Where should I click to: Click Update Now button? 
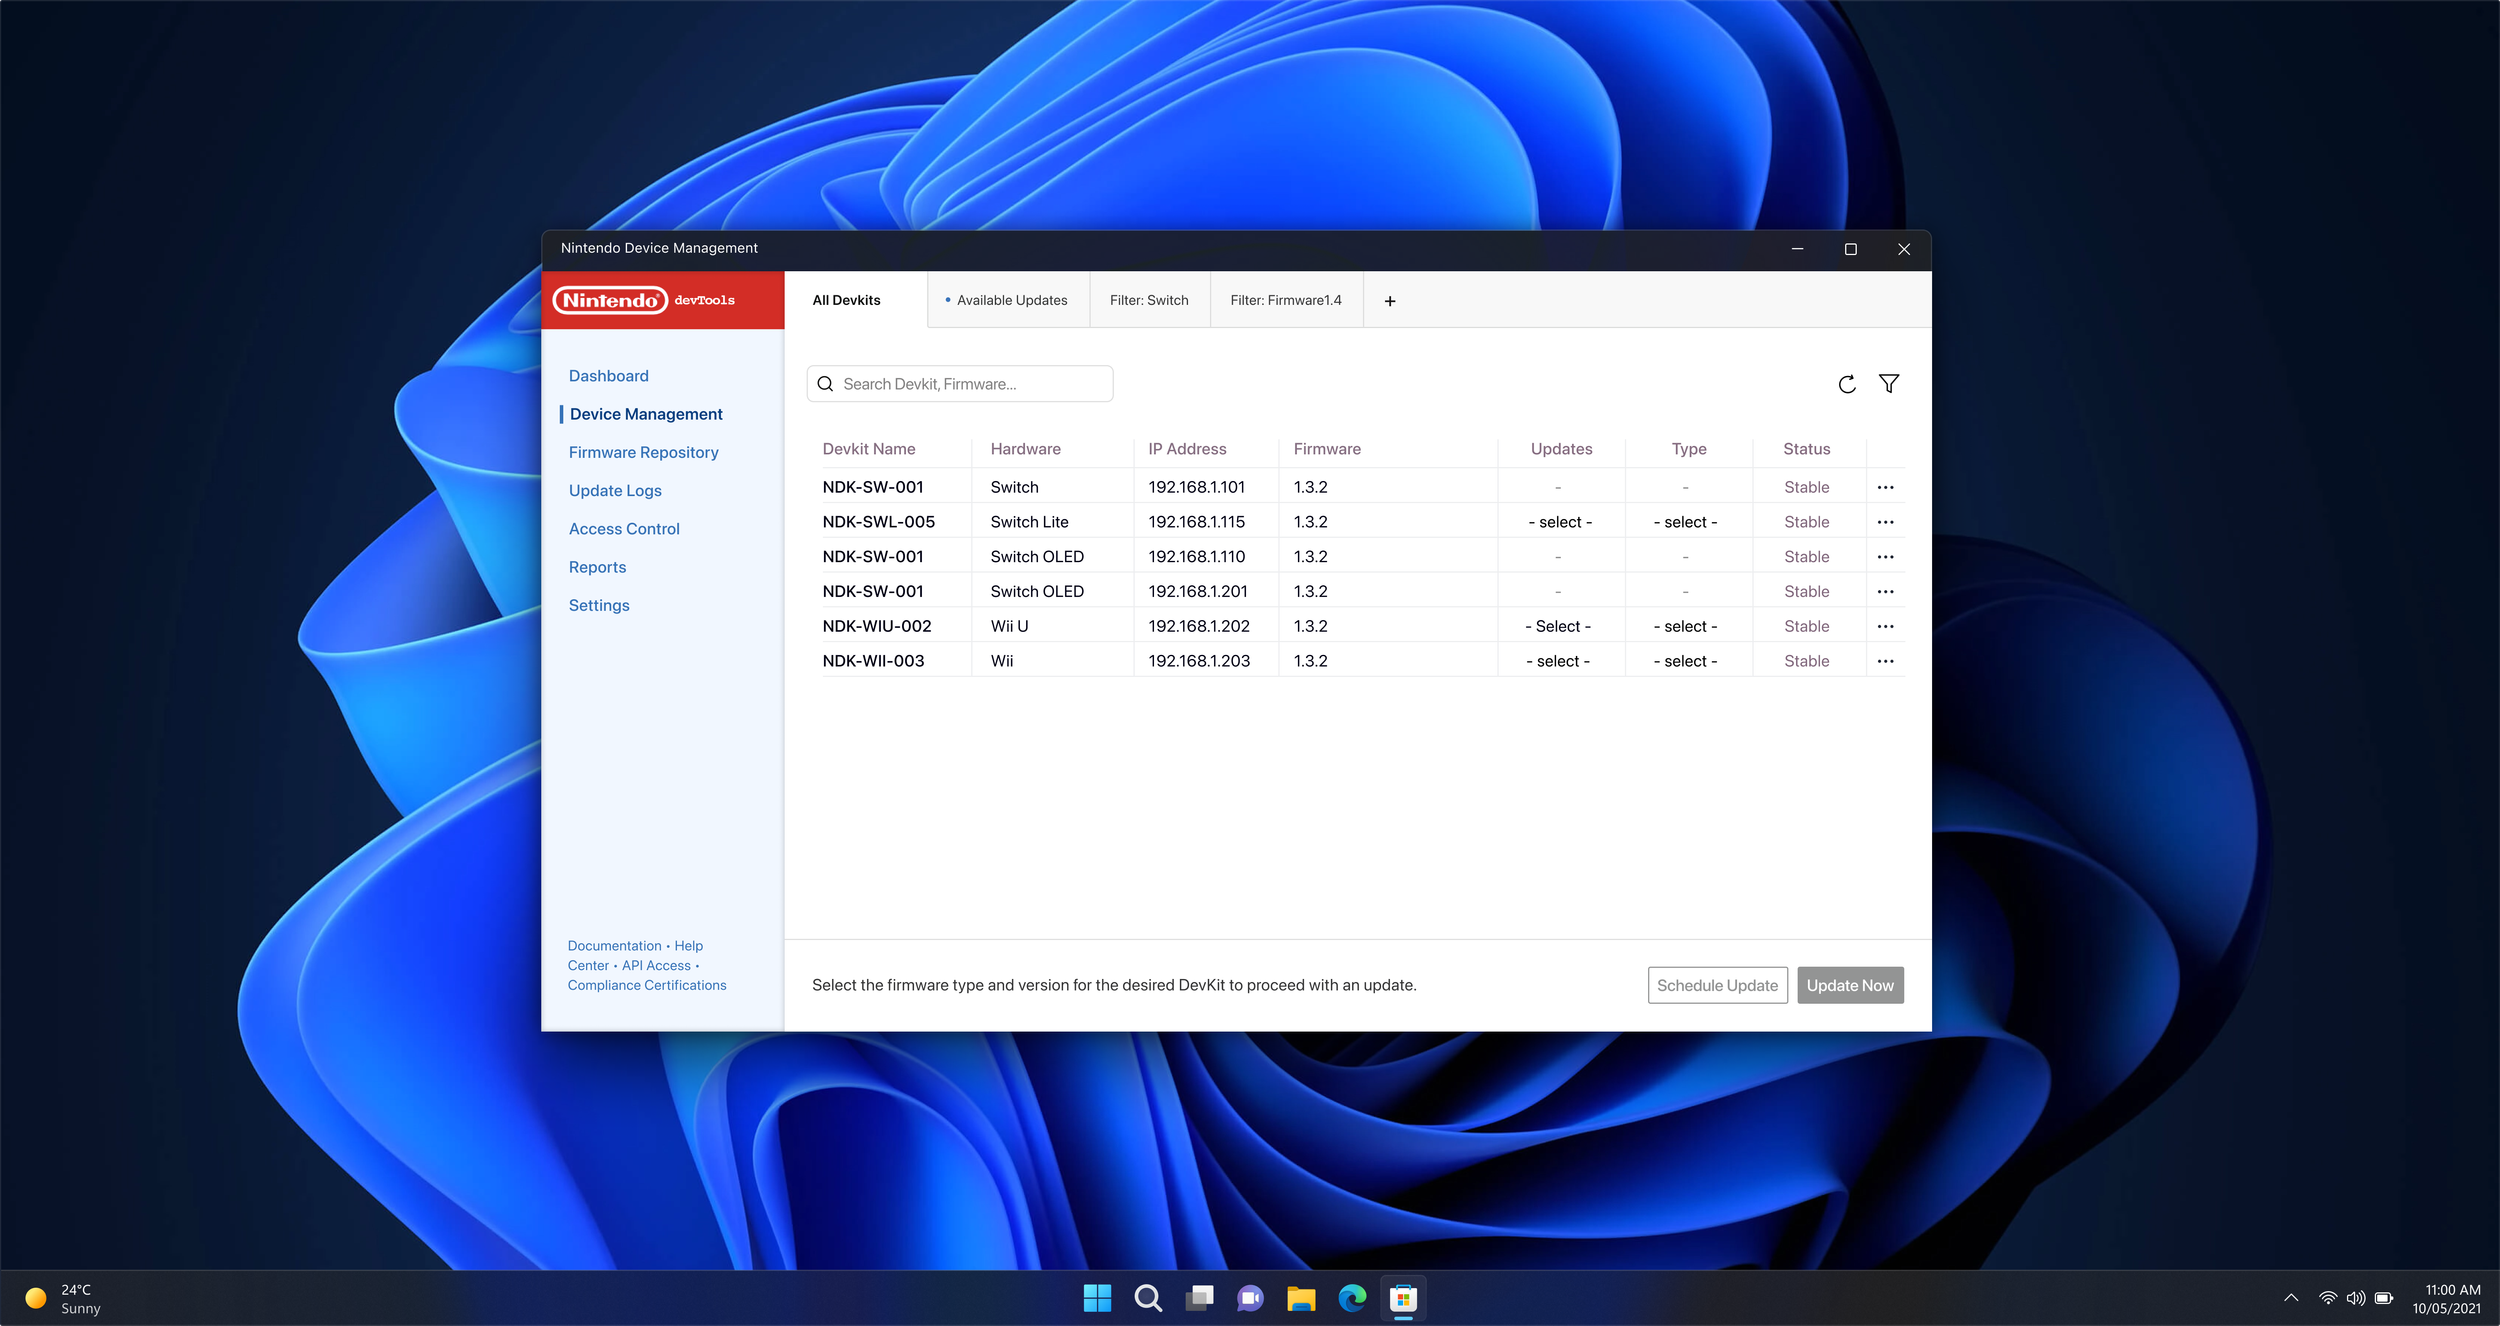pos(1849,985)
